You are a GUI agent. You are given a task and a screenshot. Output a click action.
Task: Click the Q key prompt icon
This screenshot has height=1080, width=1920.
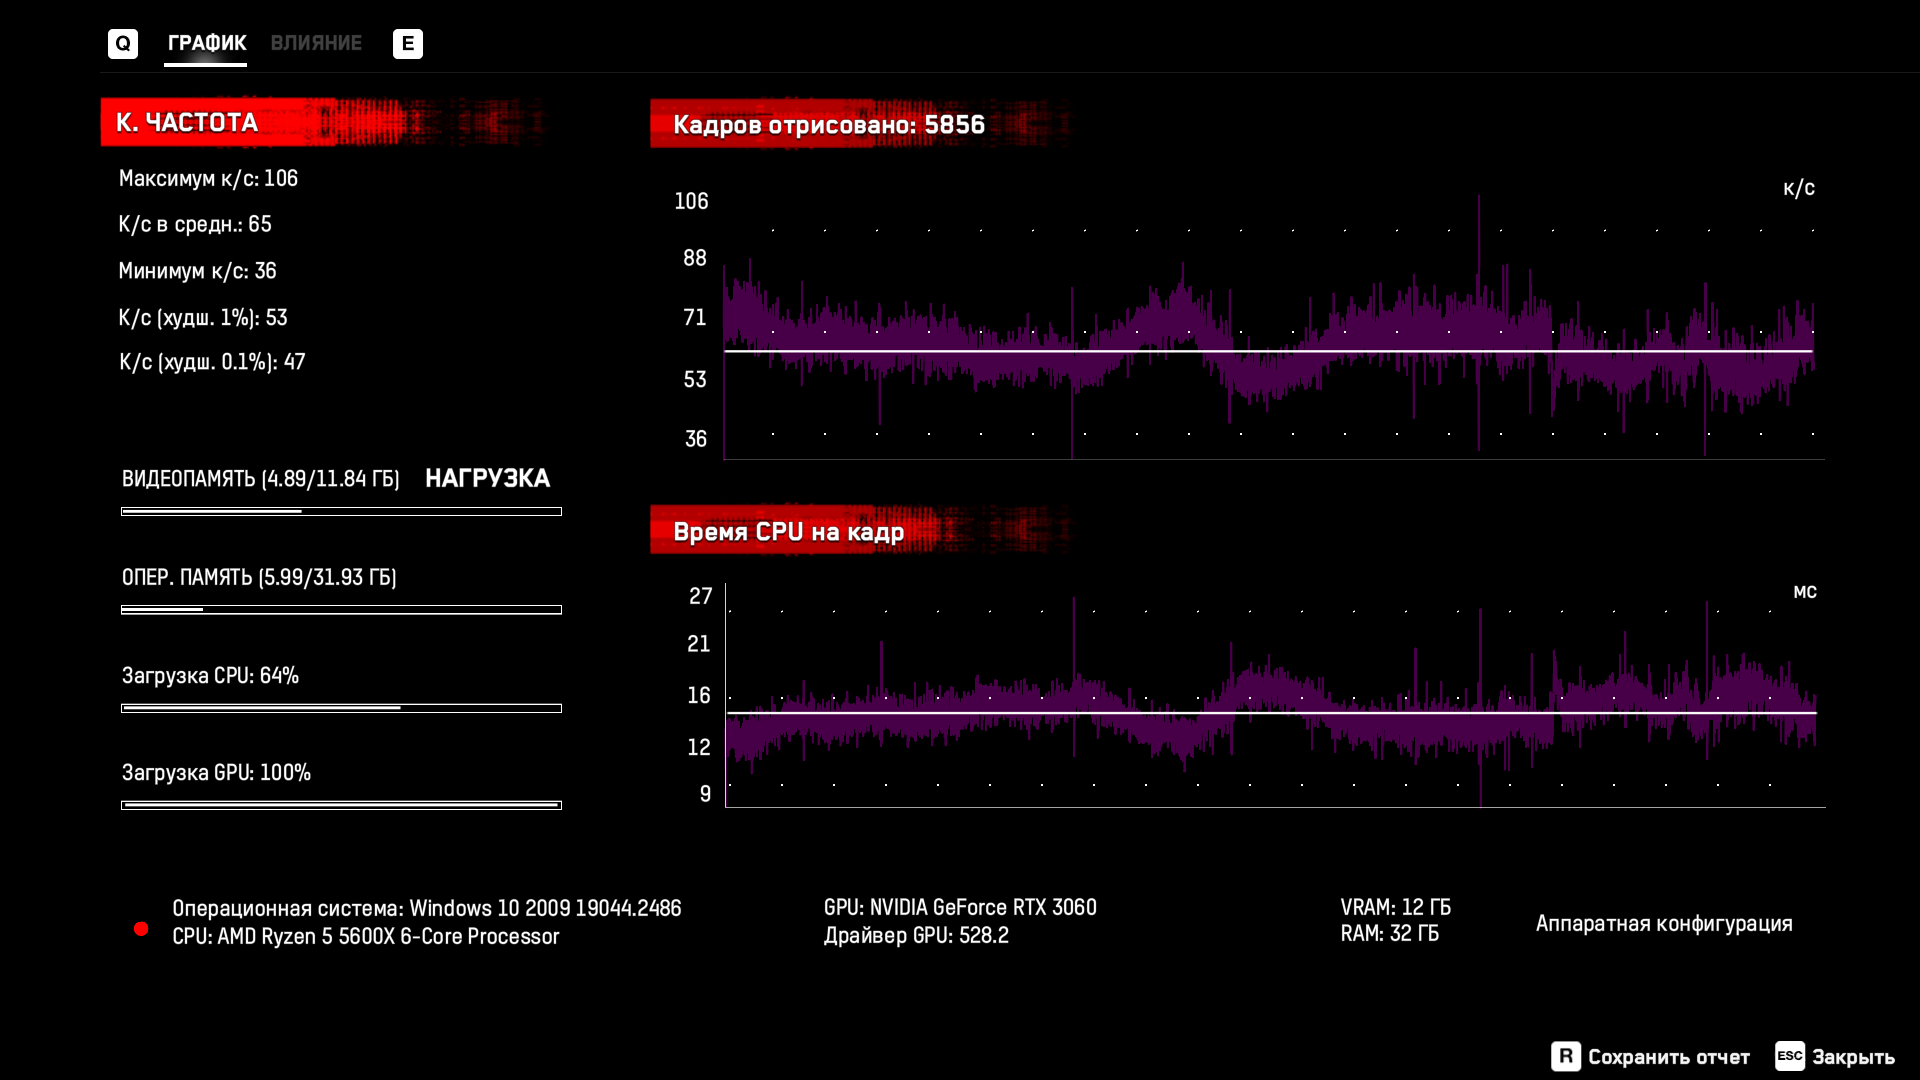click(123, 43)
